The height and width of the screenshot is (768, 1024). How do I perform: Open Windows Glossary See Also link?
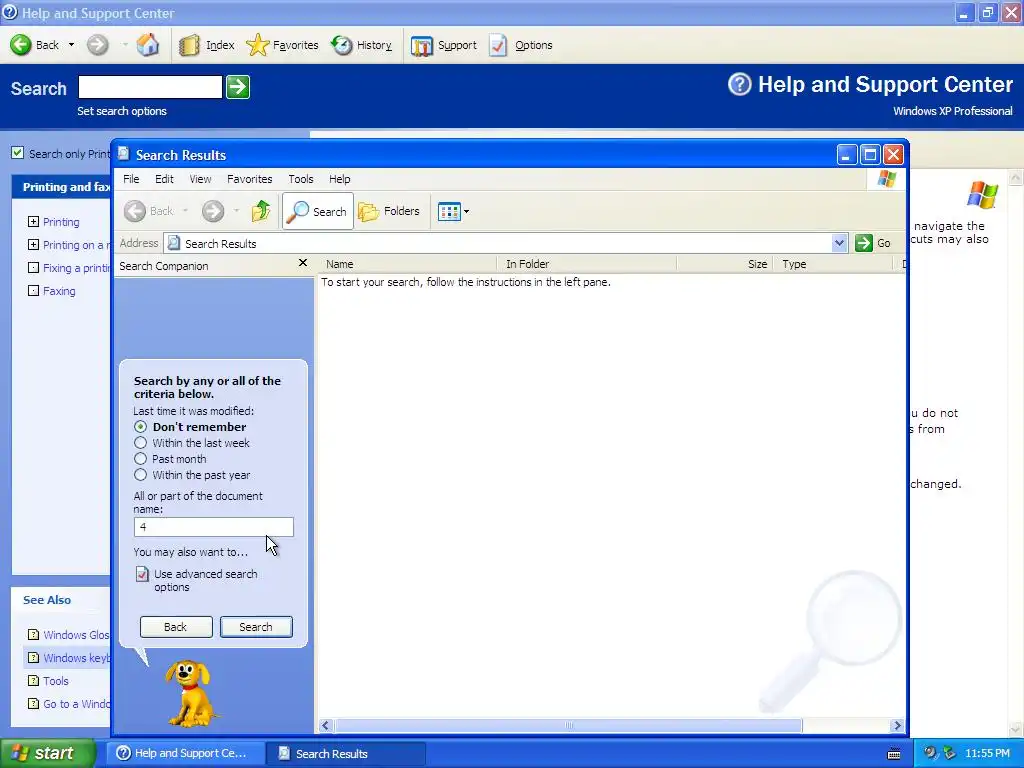[x=76, y=635]
